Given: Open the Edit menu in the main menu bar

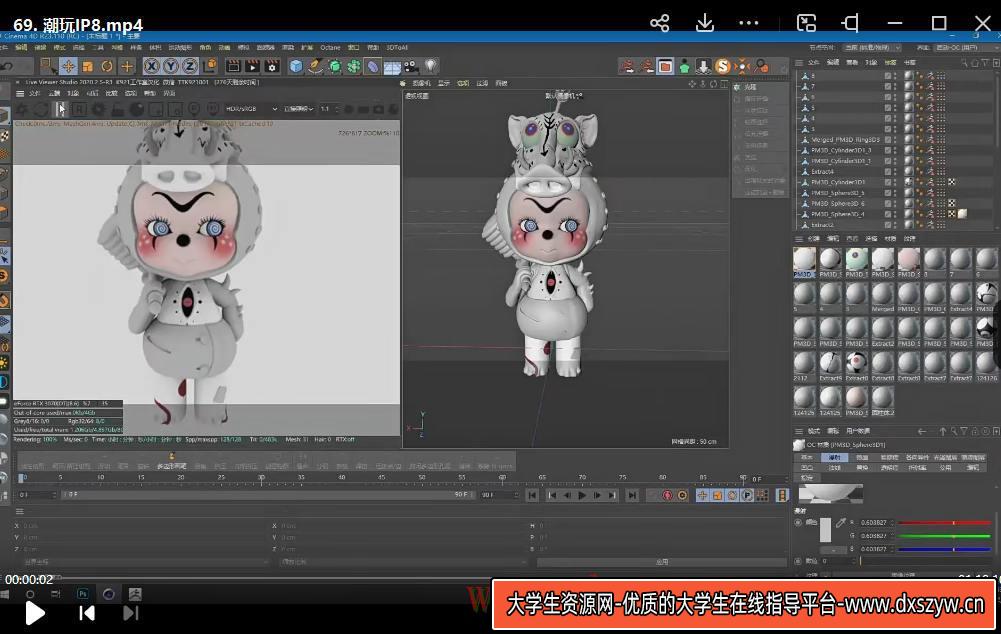Looking at the screenshot, I should [x=21, y=47].
